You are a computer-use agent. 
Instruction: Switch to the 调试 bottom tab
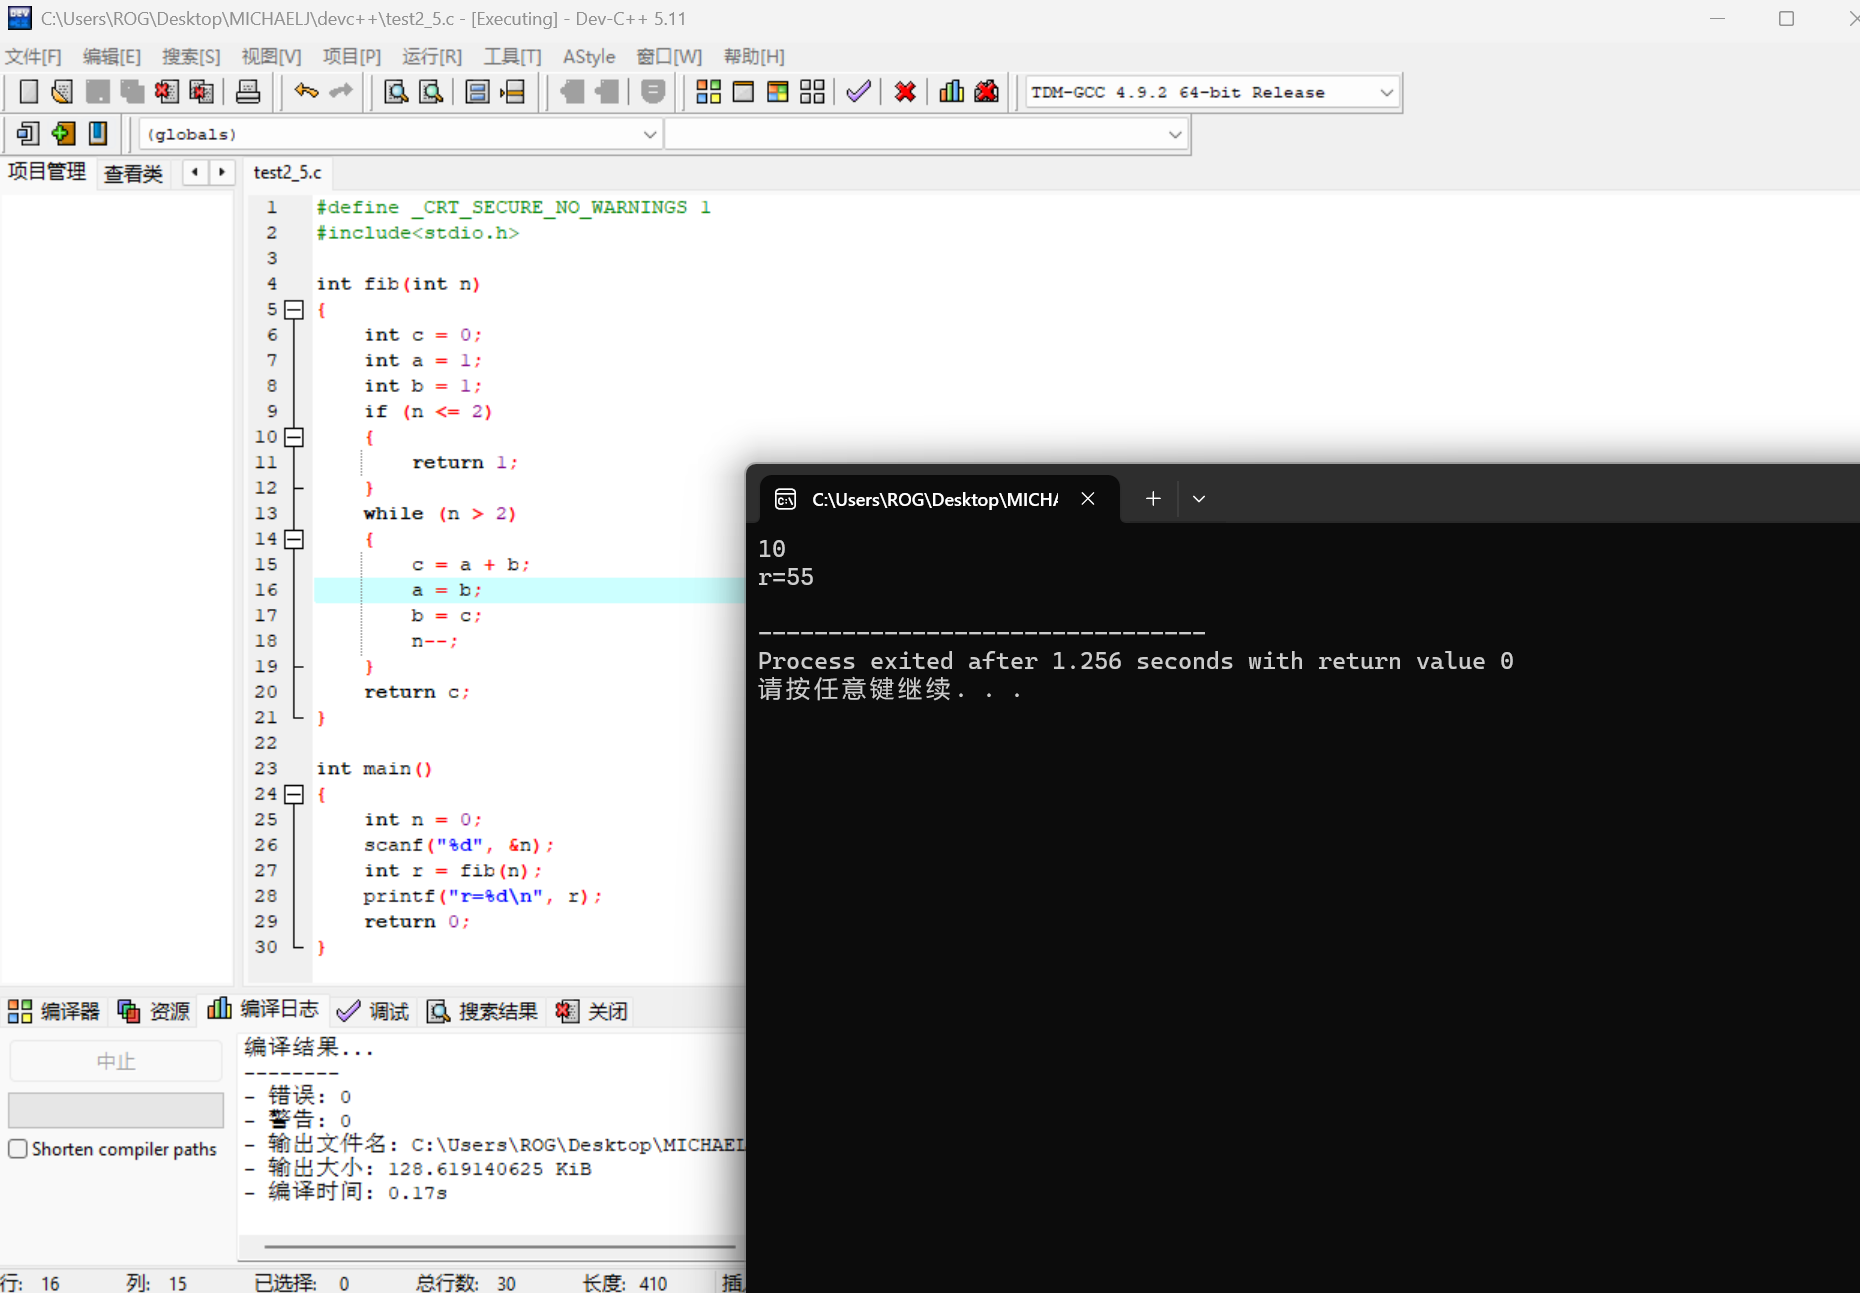[373, 1011]
